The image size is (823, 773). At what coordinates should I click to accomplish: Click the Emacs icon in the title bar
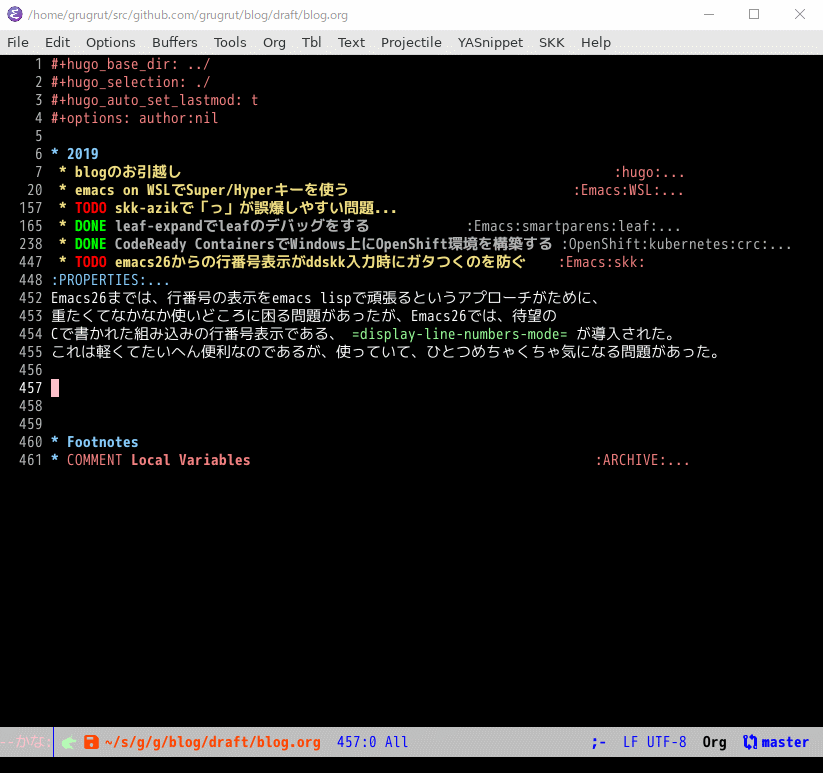[15, 14]
